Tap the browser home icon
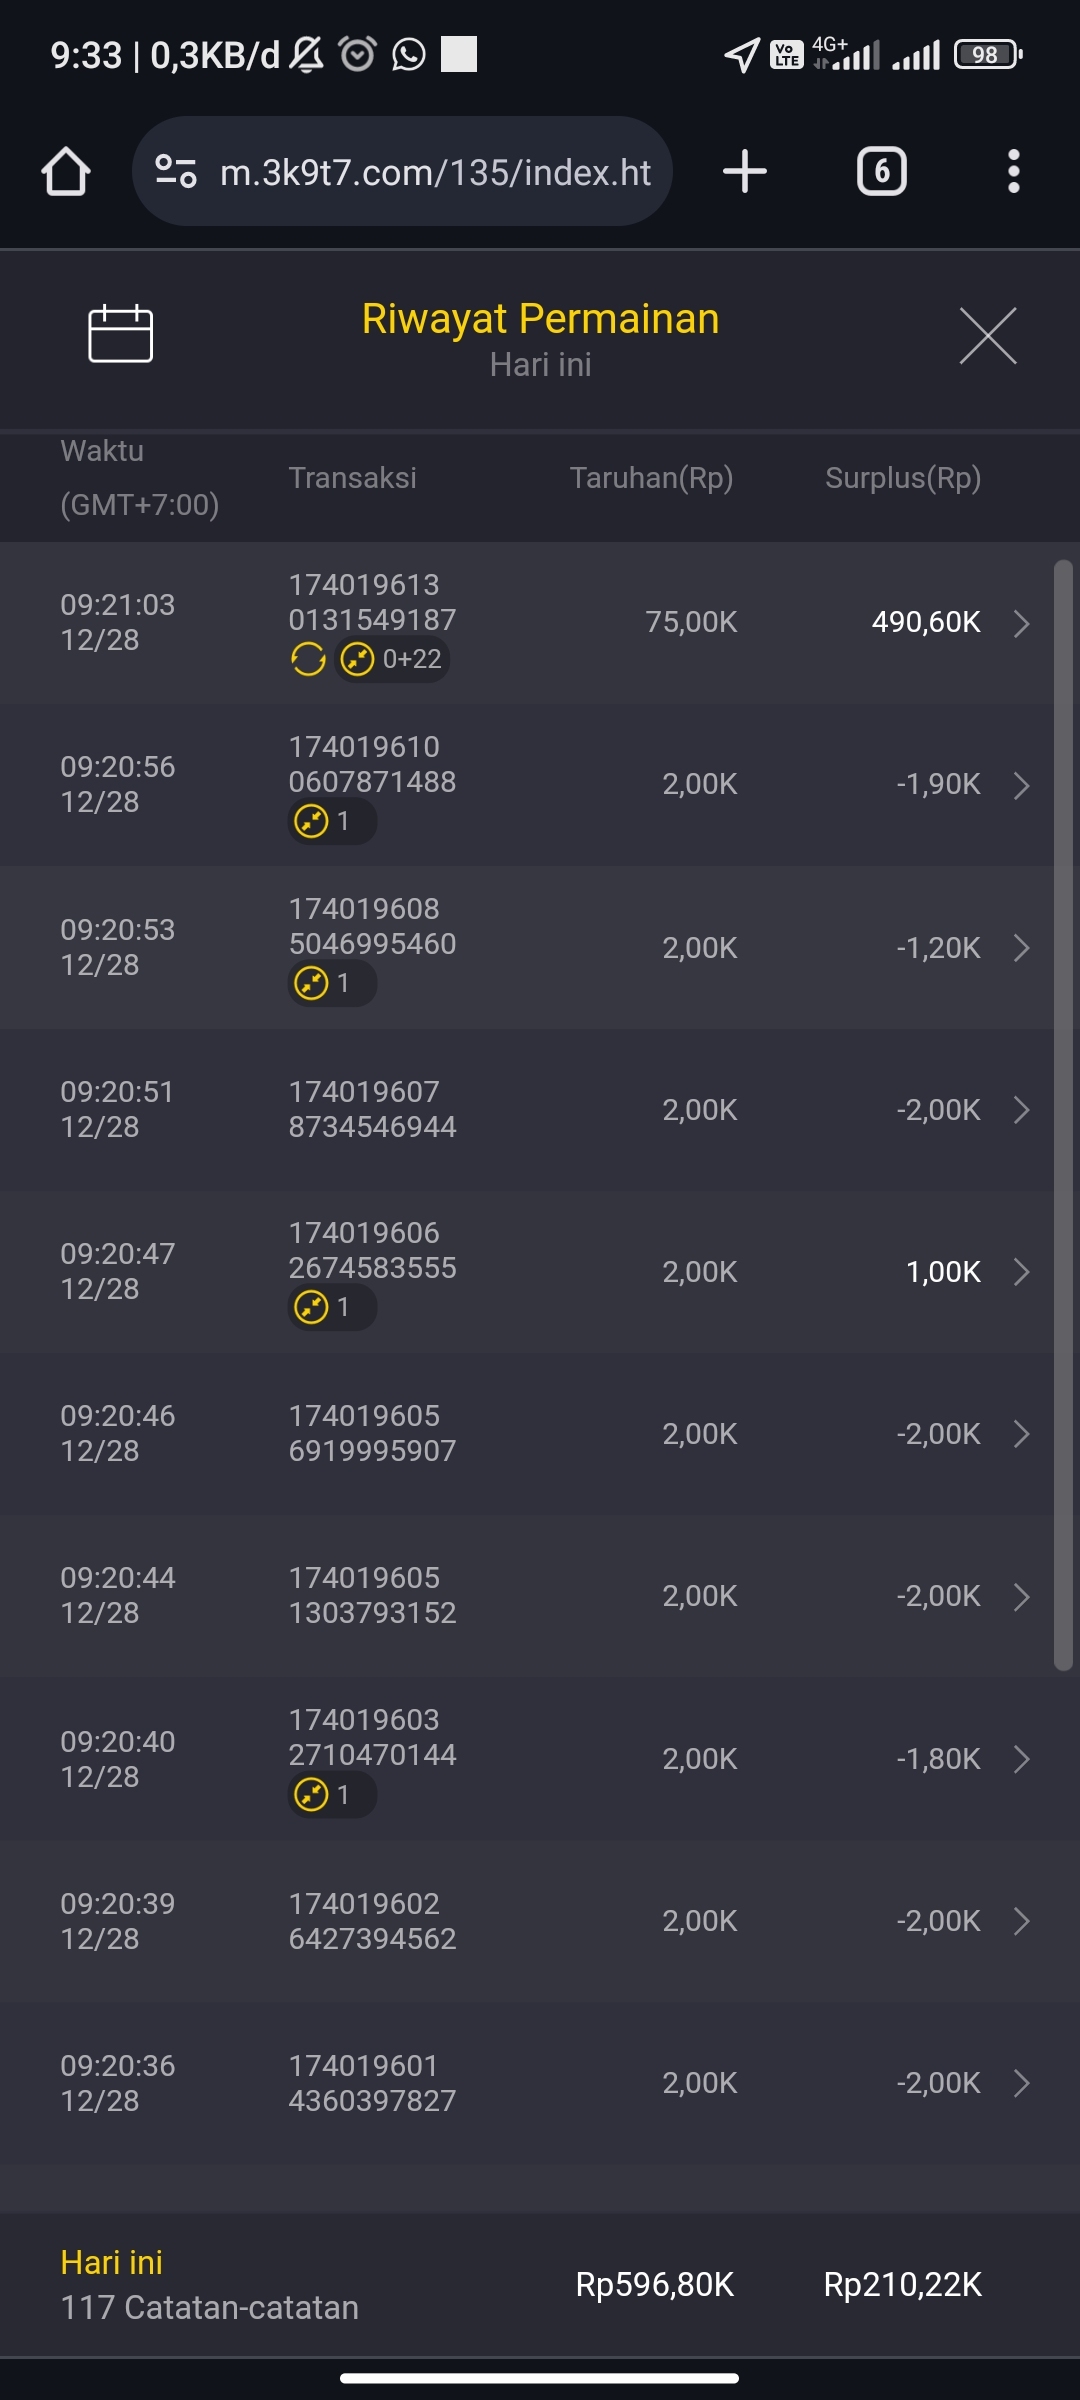The width and height of the screenshot is (1080, 2400). [x=66, y=171]
